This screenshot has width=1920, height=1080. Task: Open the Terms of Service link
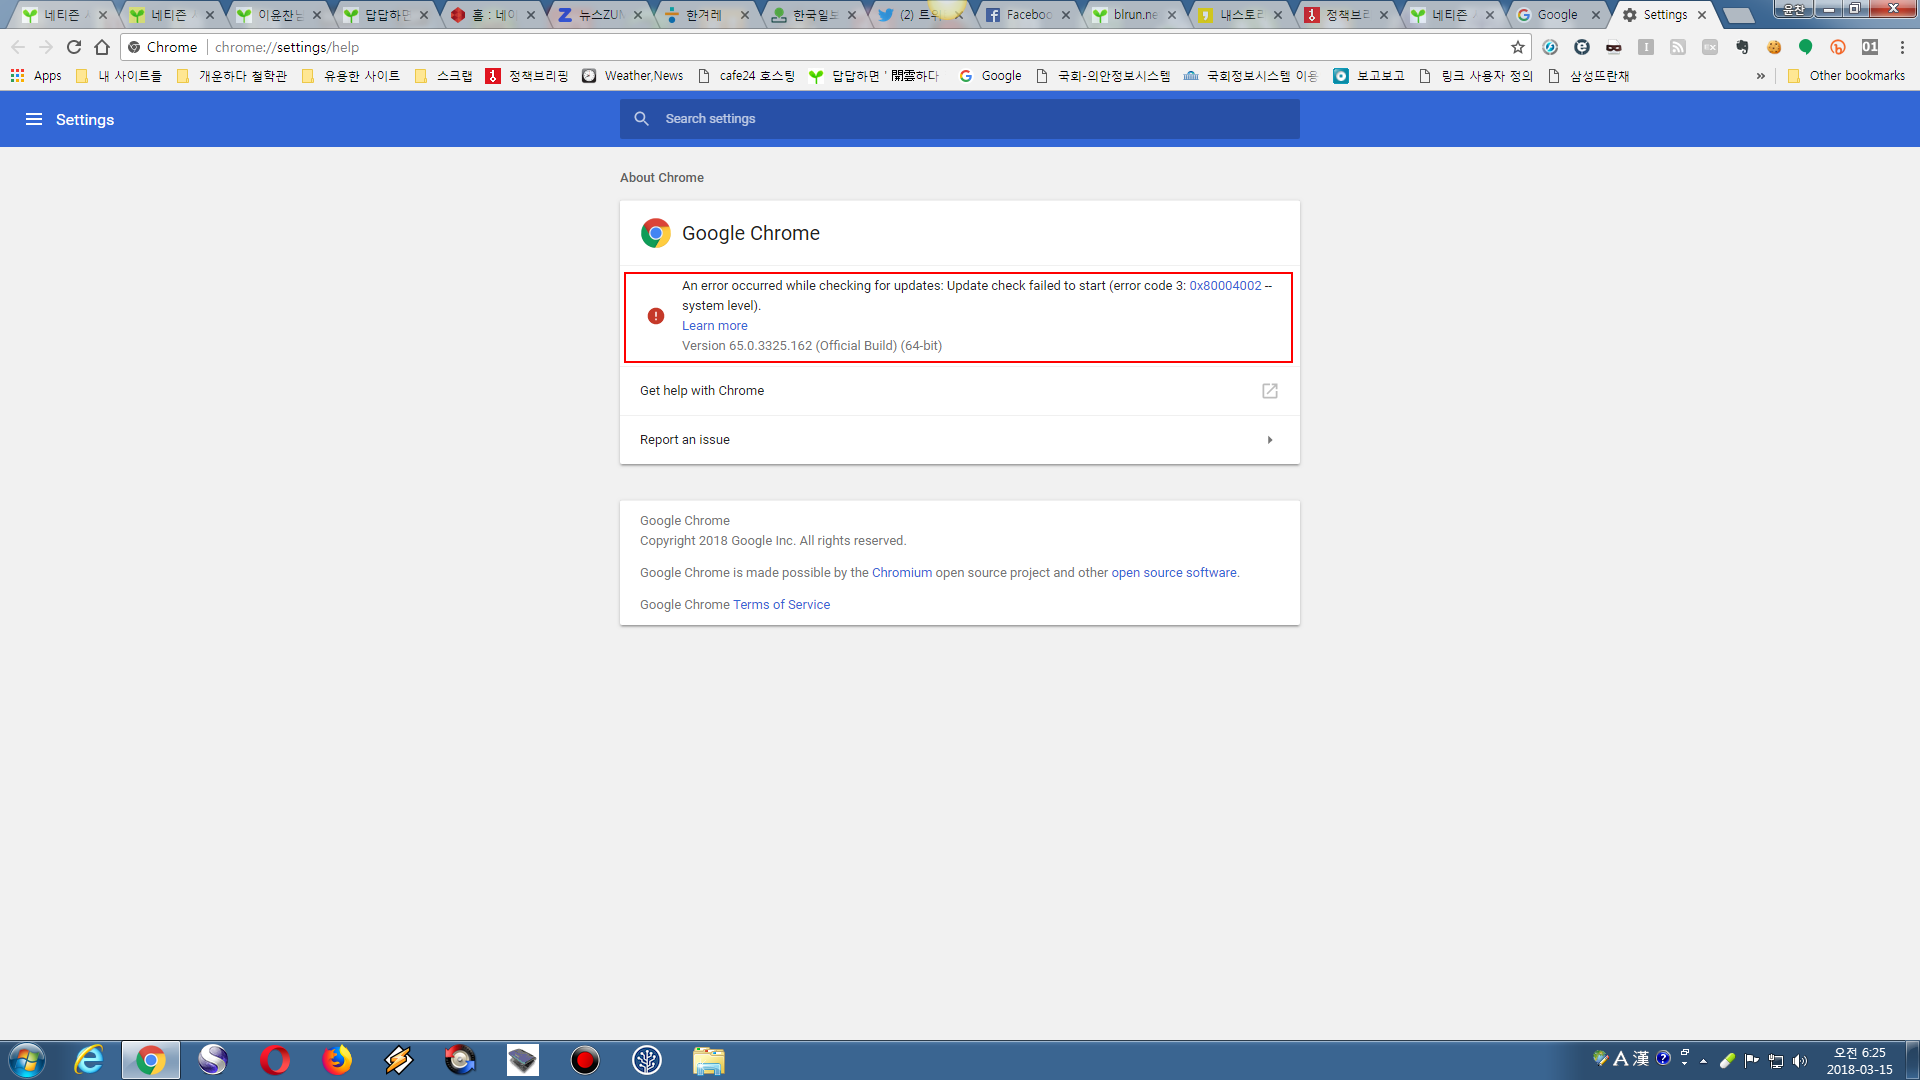[x=781, y=605]
